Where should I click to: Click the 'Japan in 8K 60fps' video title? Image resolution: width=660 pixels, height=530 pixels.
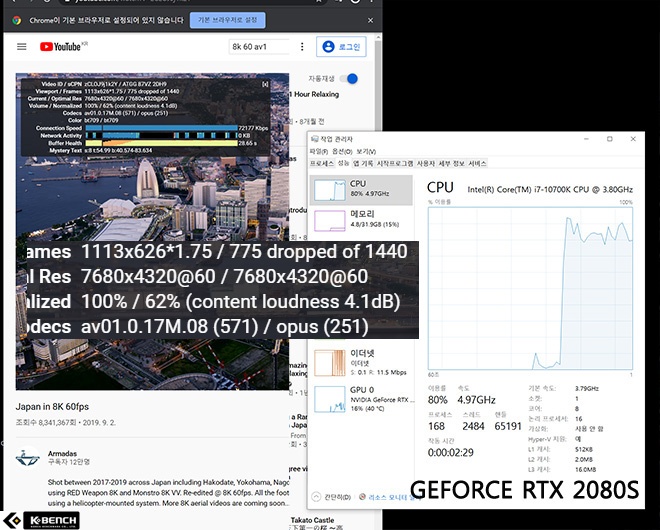[x=52, y=407]
